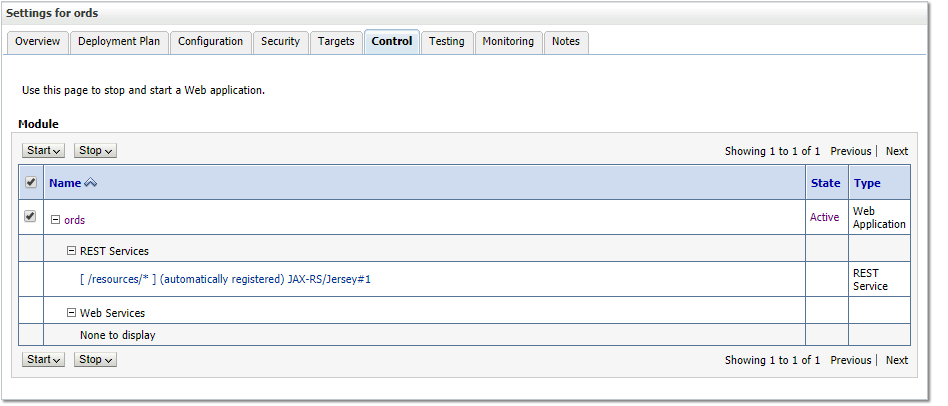Collapse the ords module tree node
The image size is (948, 406).
55,219
